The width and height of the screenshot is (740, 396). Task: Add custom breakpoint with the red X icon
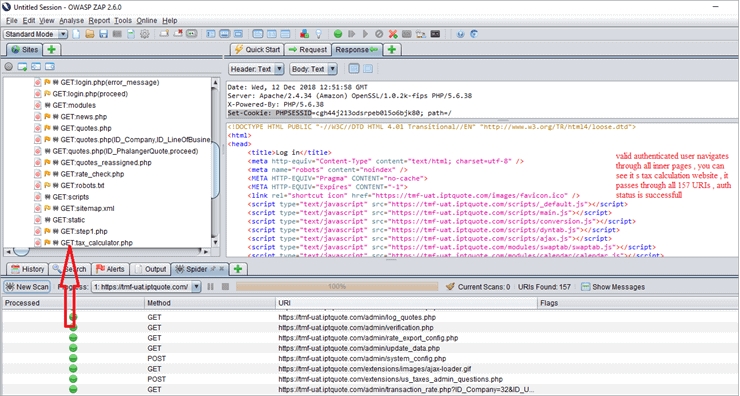393,34
